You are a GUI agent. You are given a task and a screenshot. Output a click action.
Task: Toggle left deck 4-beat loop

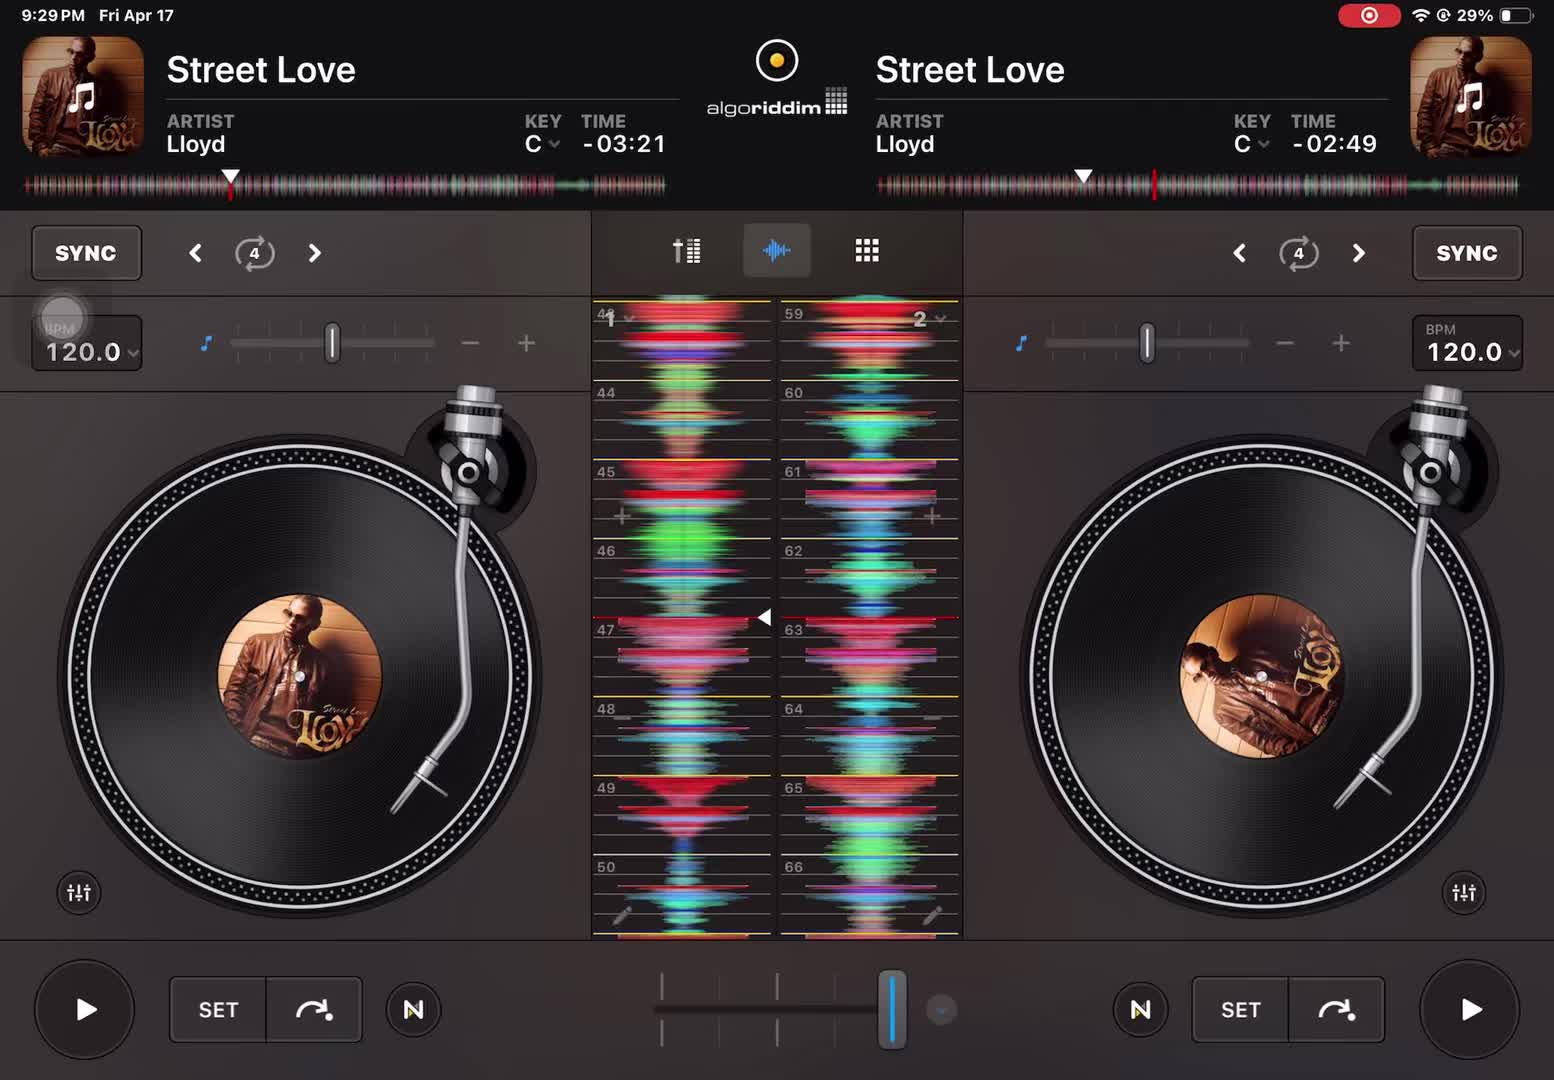pyautogui.click(x=254, y=253)
